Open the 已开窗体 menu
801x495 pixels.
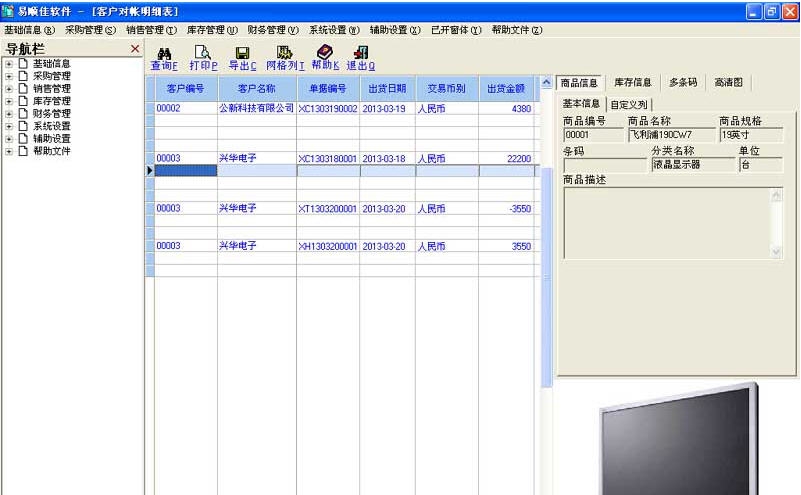coord(456,30)
